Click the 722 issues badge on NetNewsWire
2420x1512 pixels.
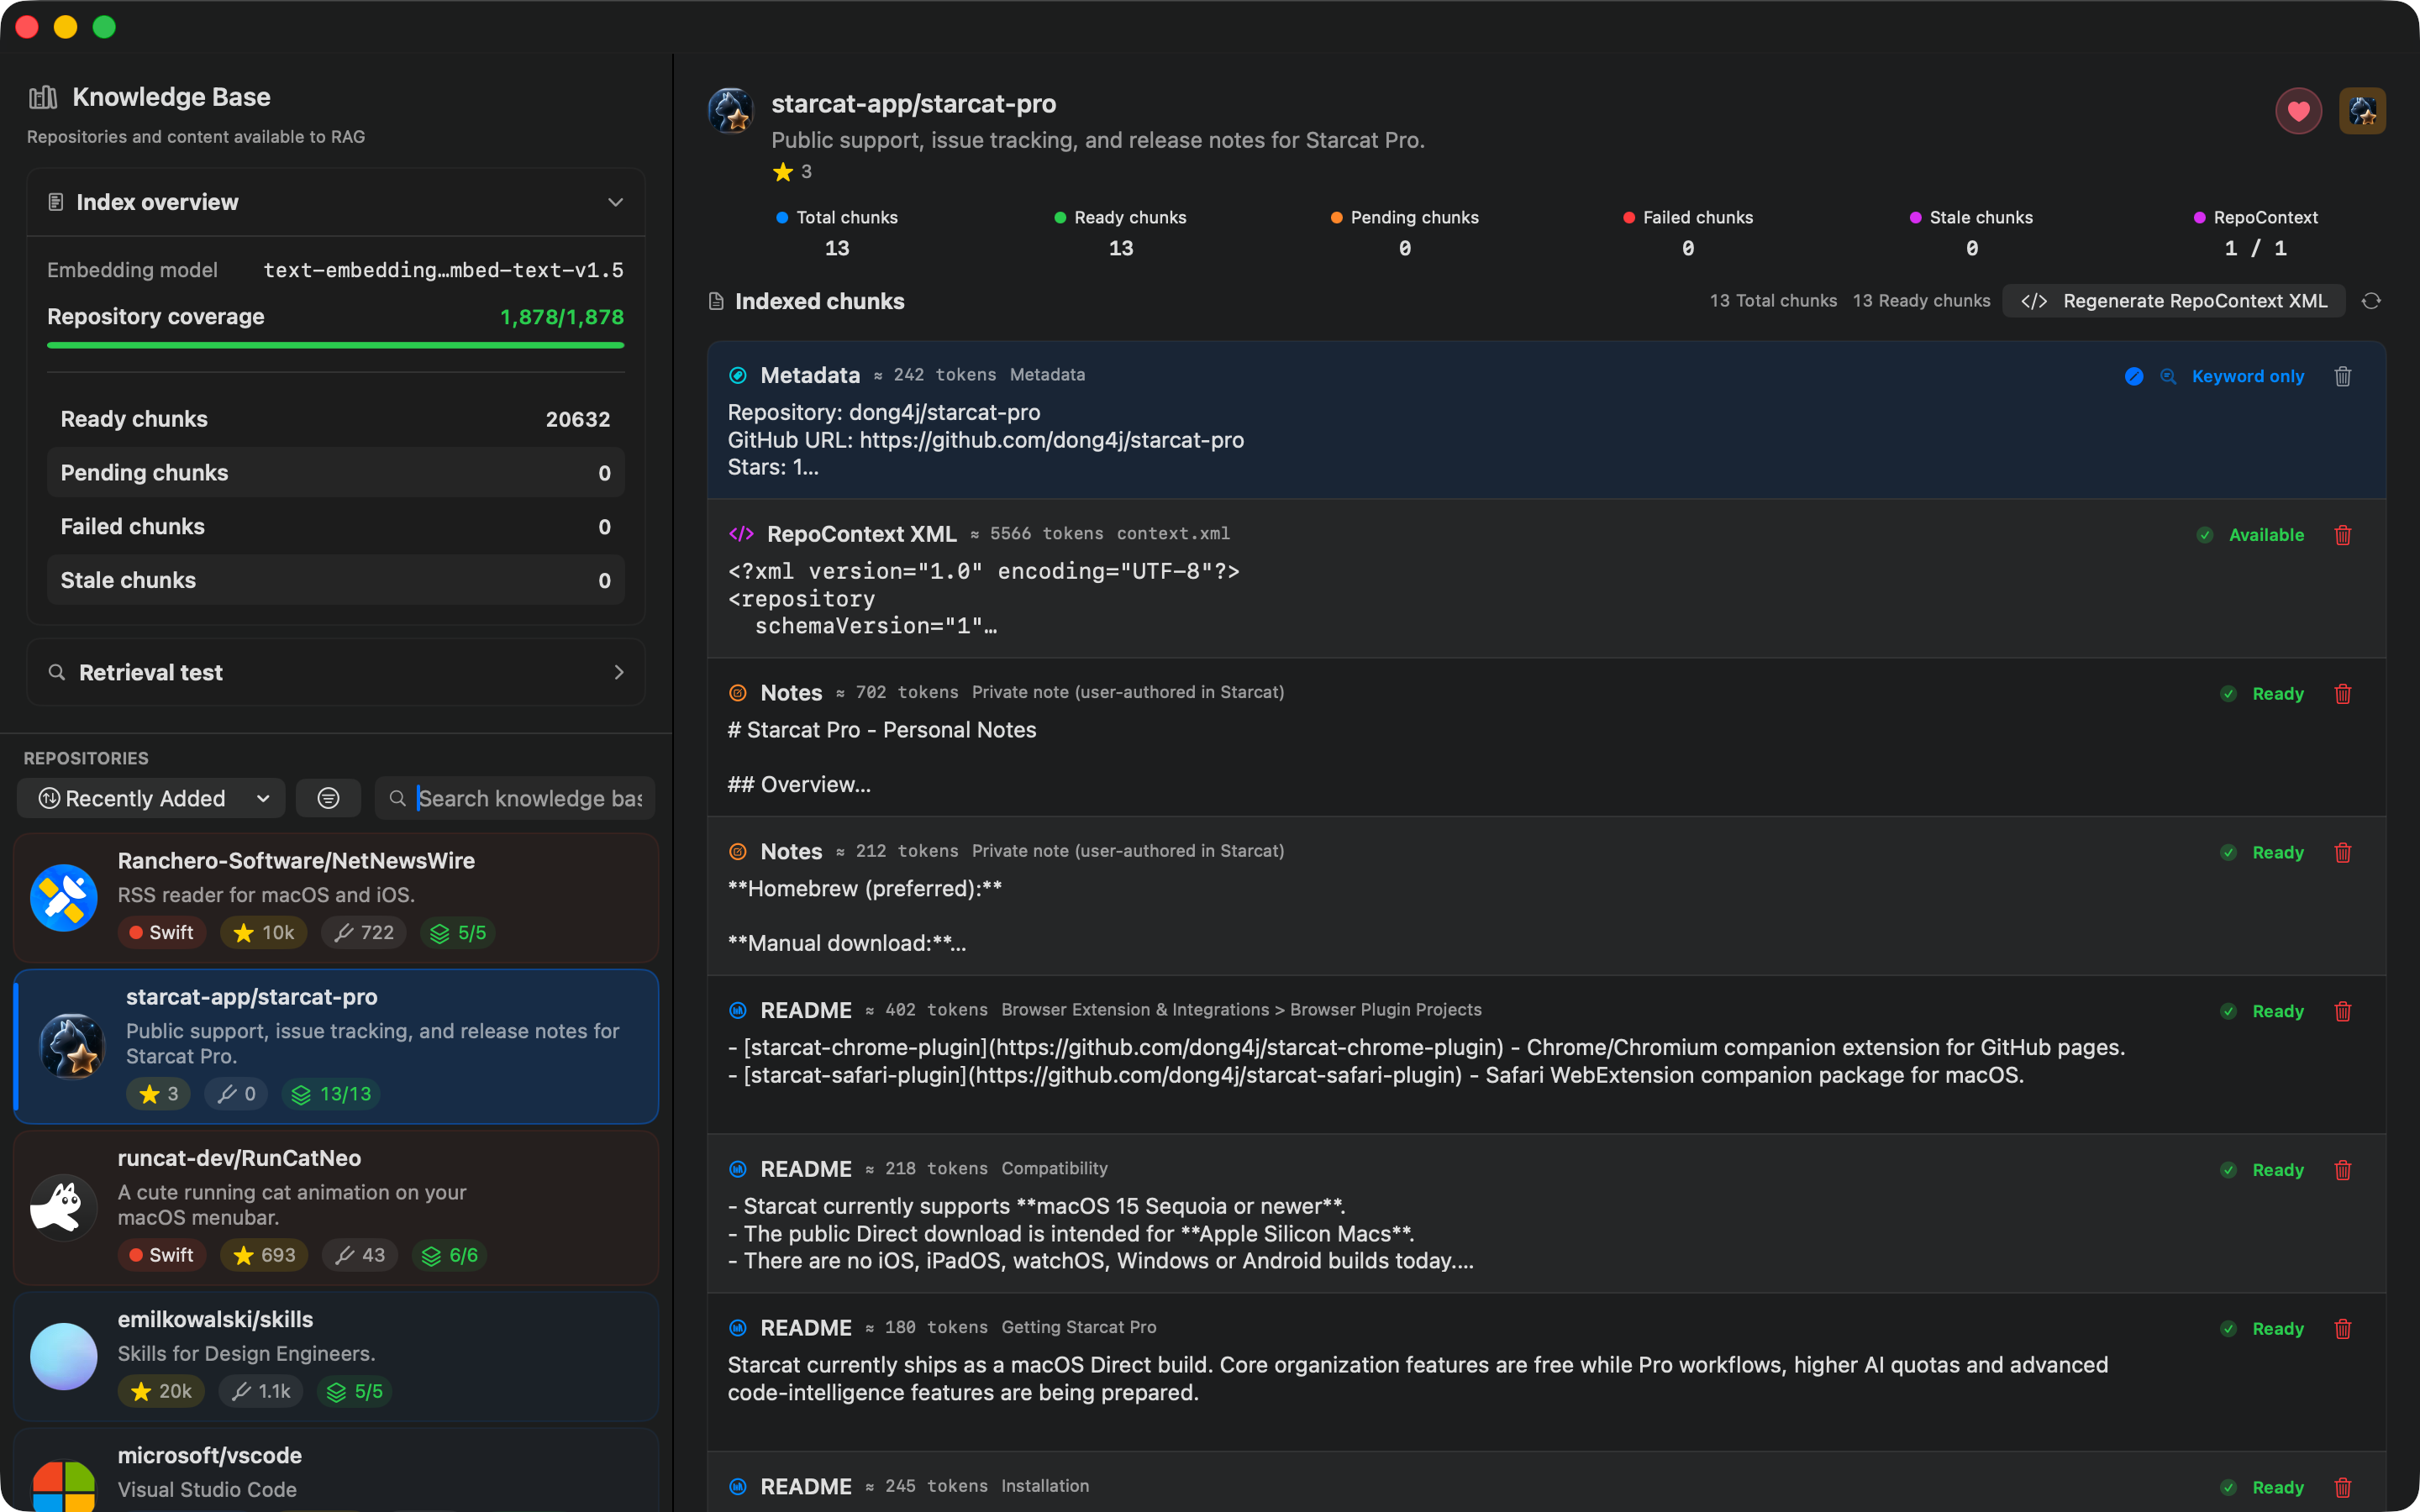click(364, 933)
